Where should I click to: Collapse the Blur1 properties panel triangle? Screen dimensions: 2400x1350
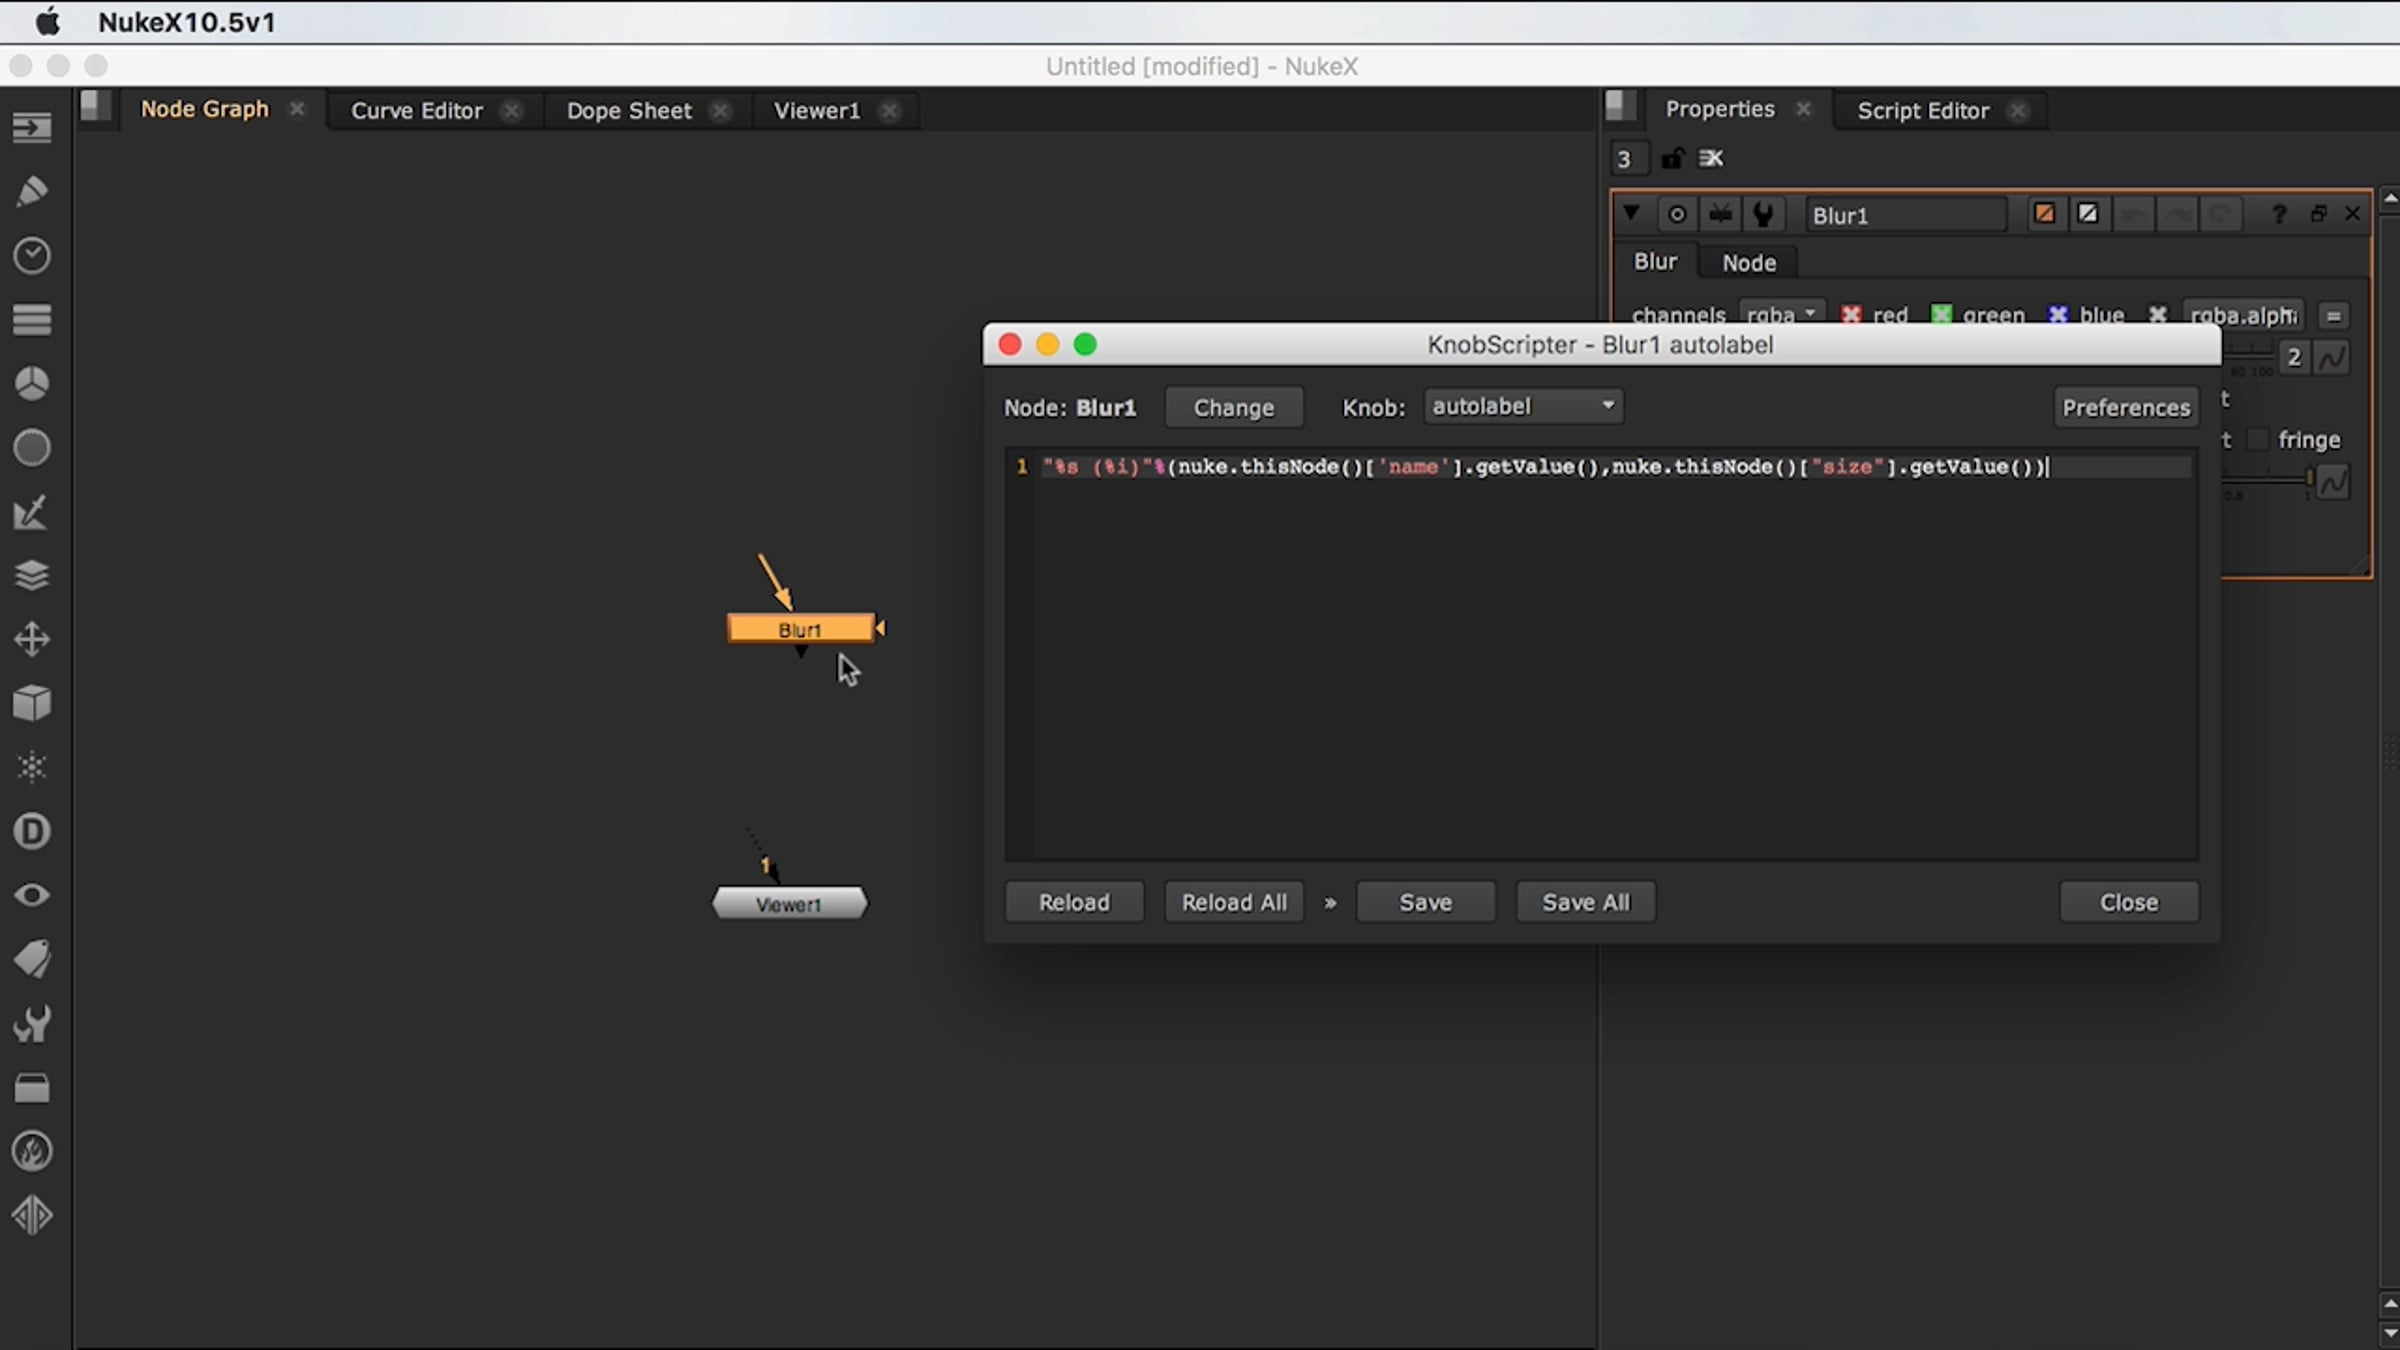pyautogui.click(x=1631, y=213)
